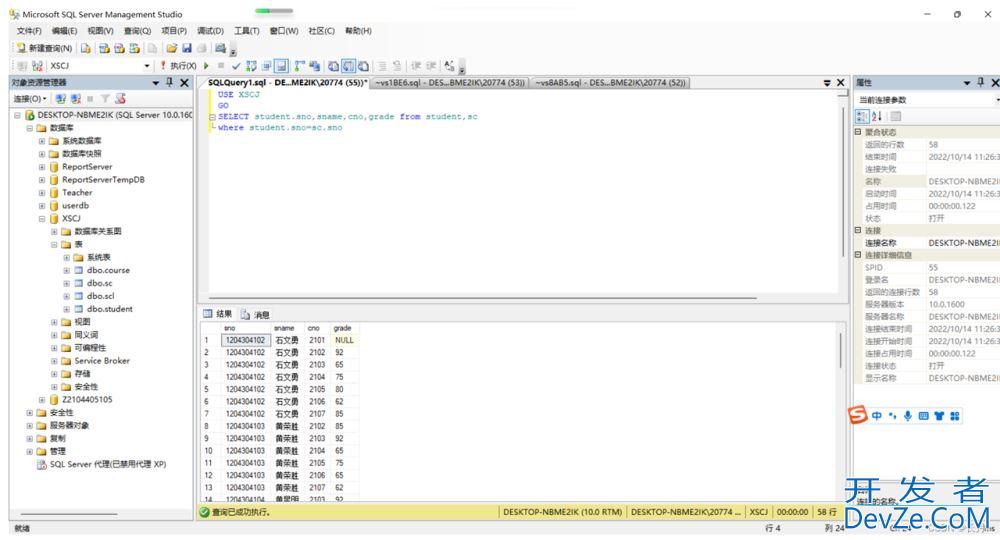Collapse the 连接详细信息 property group
The width and height of the screenshot is (1000, 540).
coord(858,255)
